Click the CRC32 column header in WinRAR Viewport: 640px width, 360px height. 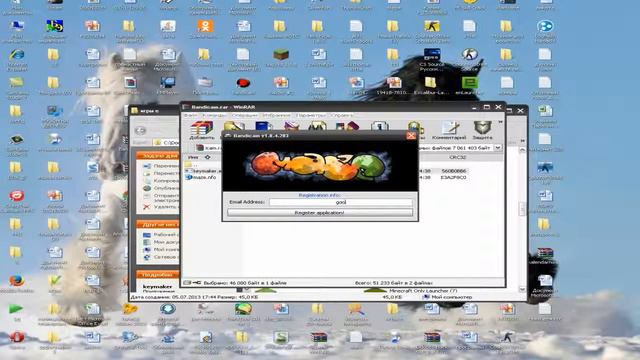coord(457,157)
